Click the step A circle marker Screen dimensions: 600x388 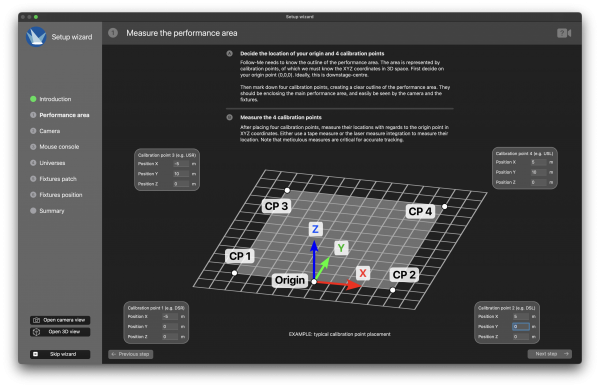pos(230,54)
